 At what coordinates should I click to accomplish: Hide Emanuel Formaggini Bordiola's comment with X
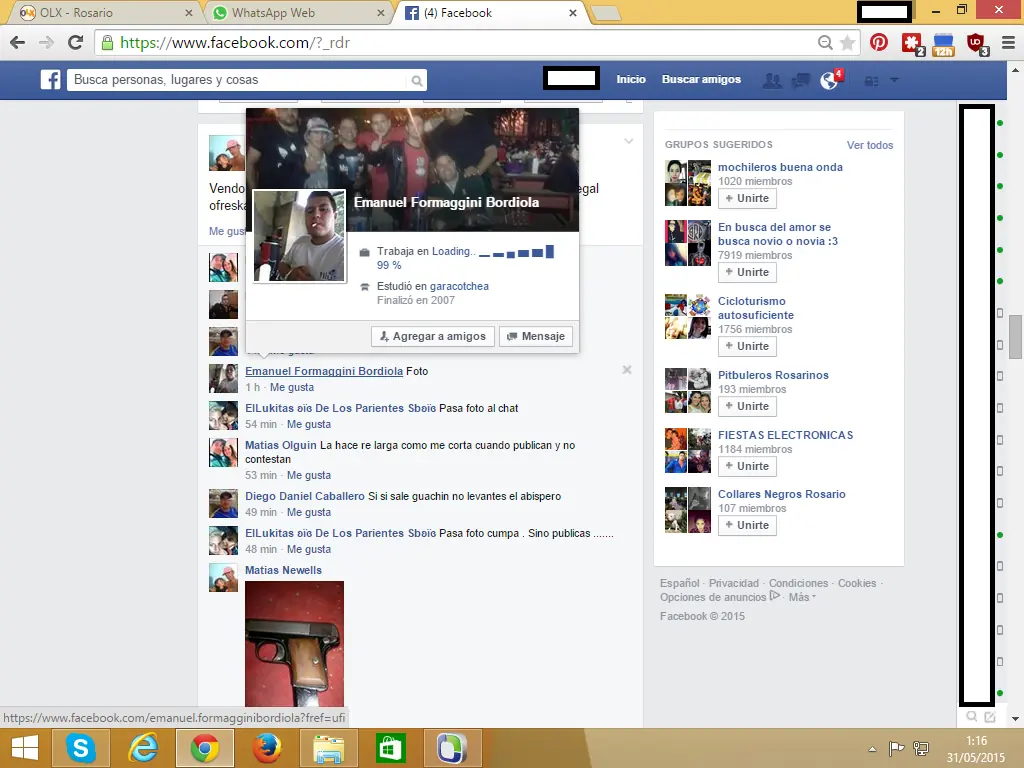click(x=627, y=370)
